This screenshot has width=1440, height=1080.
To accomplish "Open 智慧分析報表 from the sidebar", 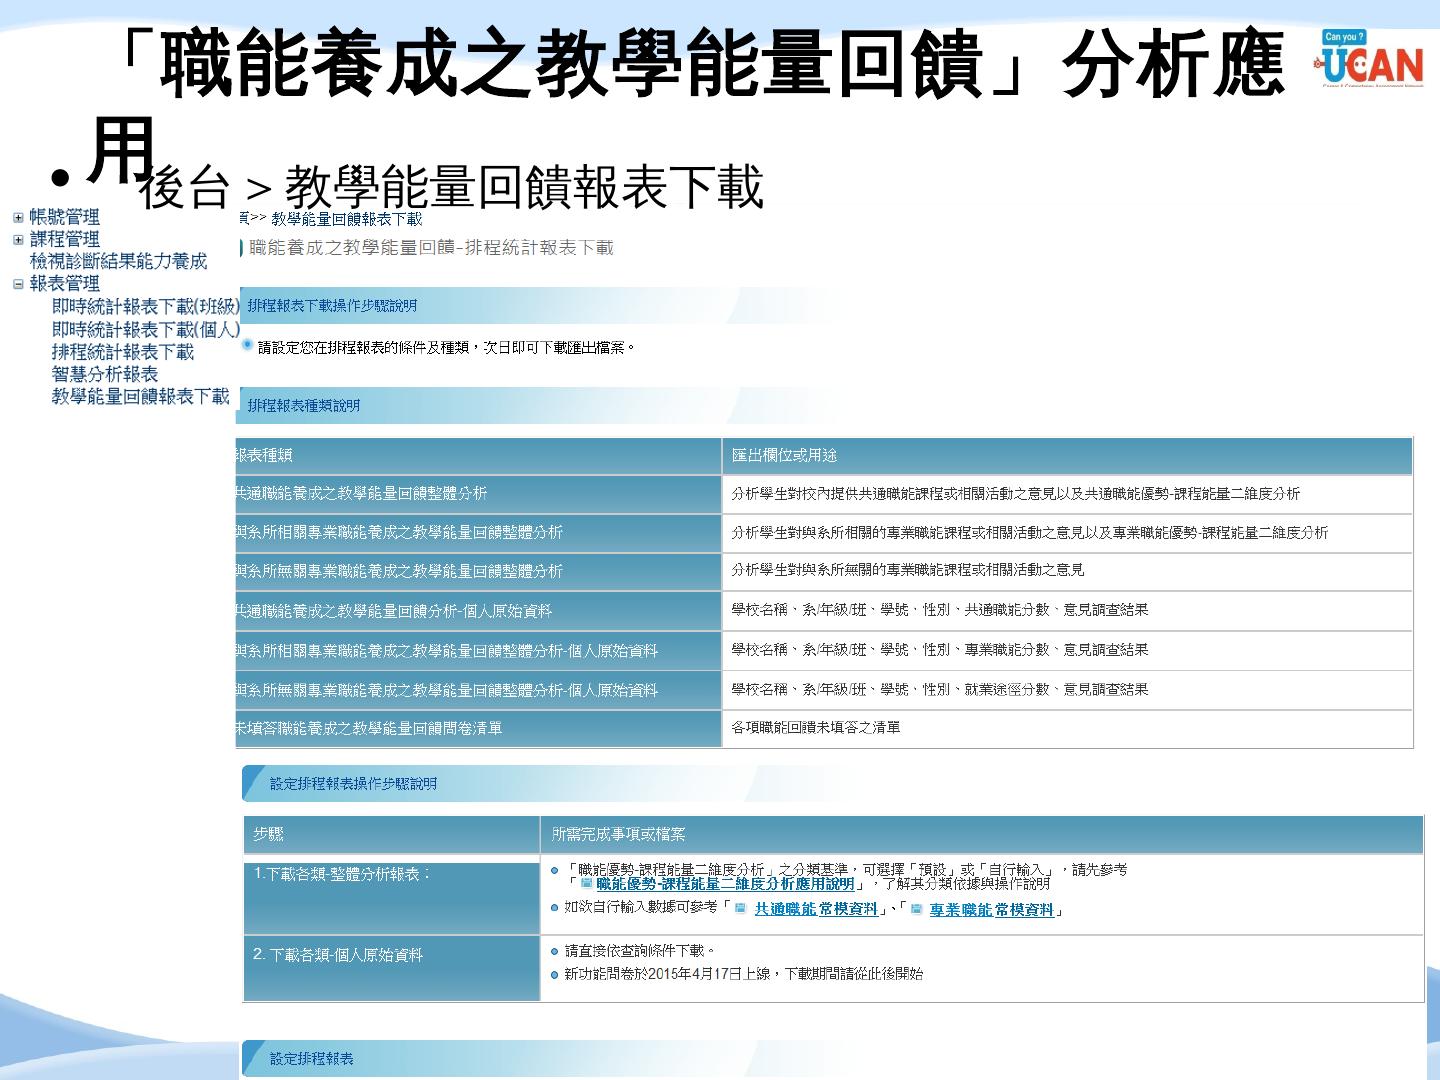I will 105,374.
